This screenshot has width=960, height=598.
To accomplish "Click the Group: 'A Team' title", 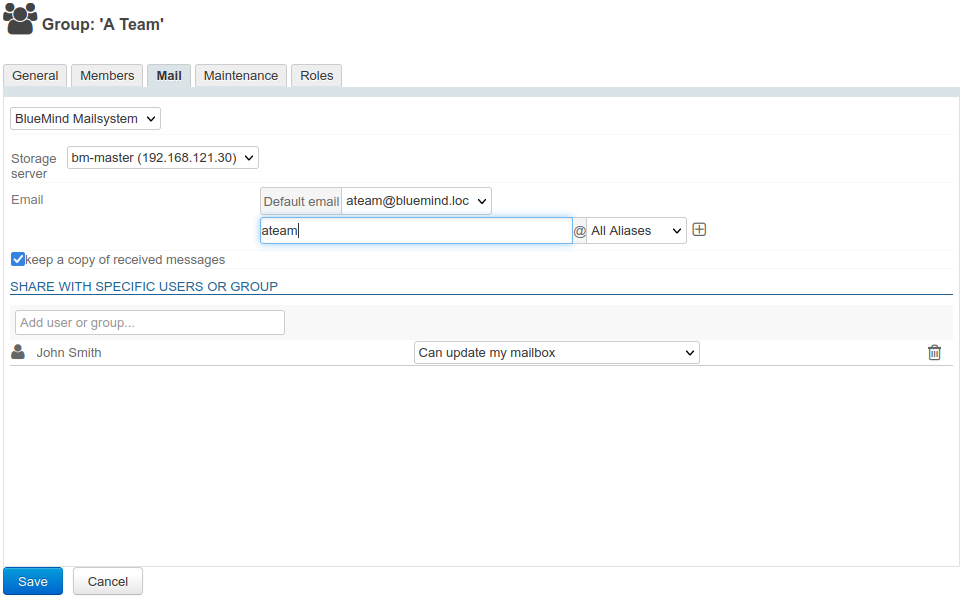I will pos(103,24).
